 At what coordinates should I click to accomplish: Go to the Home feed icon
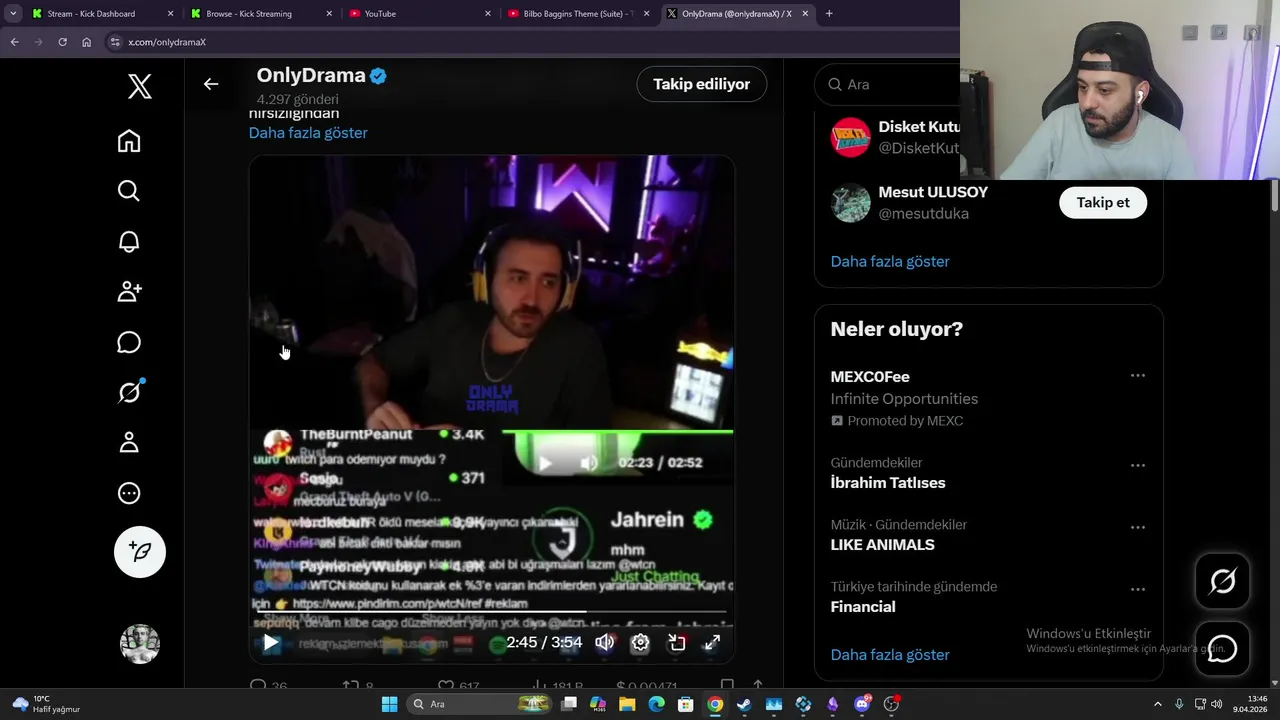(129, 141)
